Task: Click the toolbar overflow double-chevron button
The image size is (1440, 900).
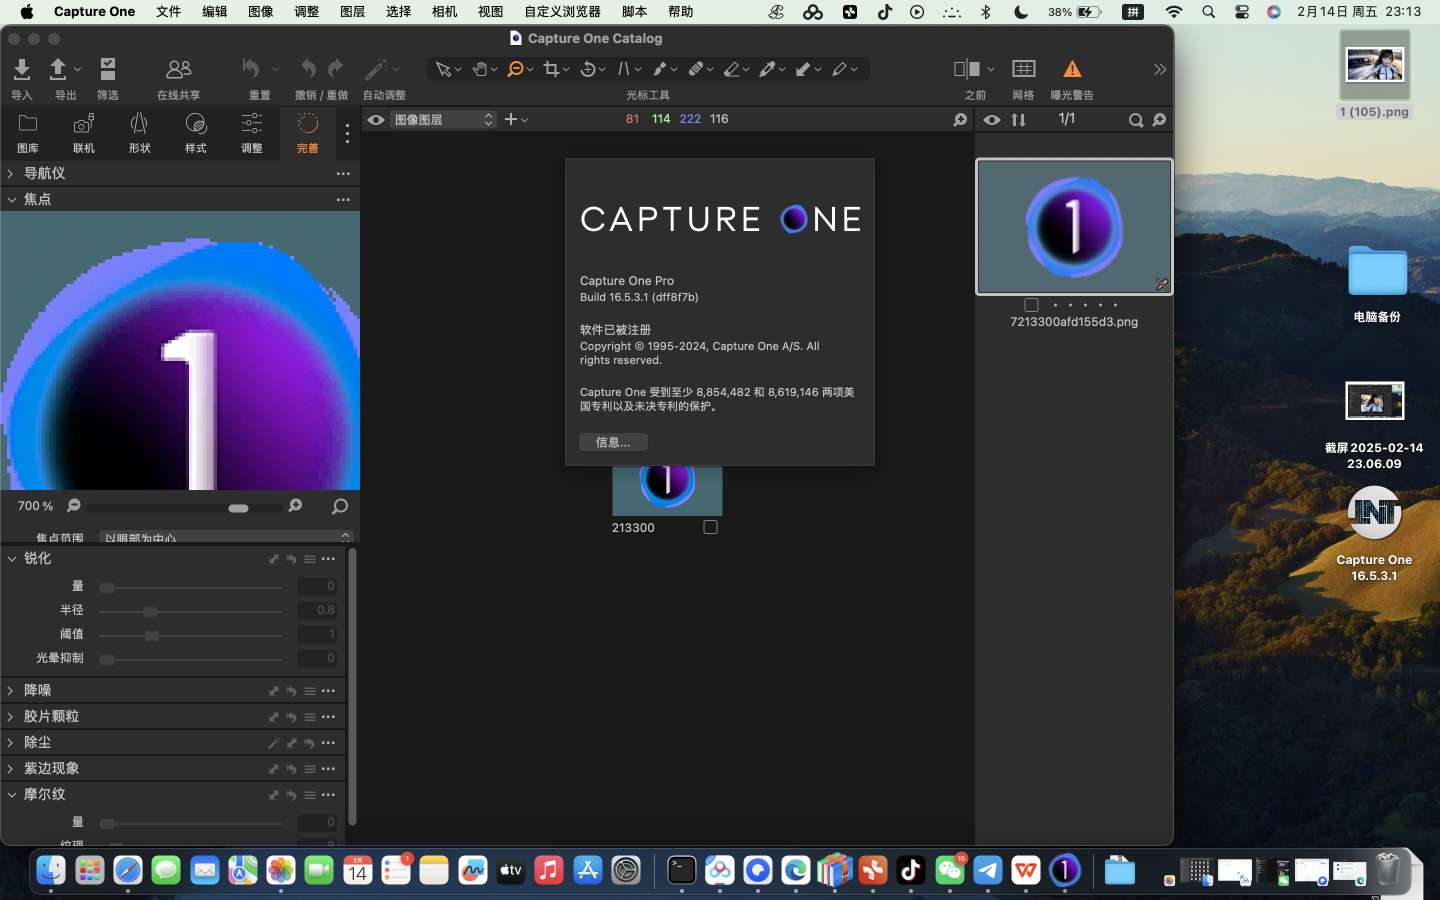Action: coord(1160,69)
